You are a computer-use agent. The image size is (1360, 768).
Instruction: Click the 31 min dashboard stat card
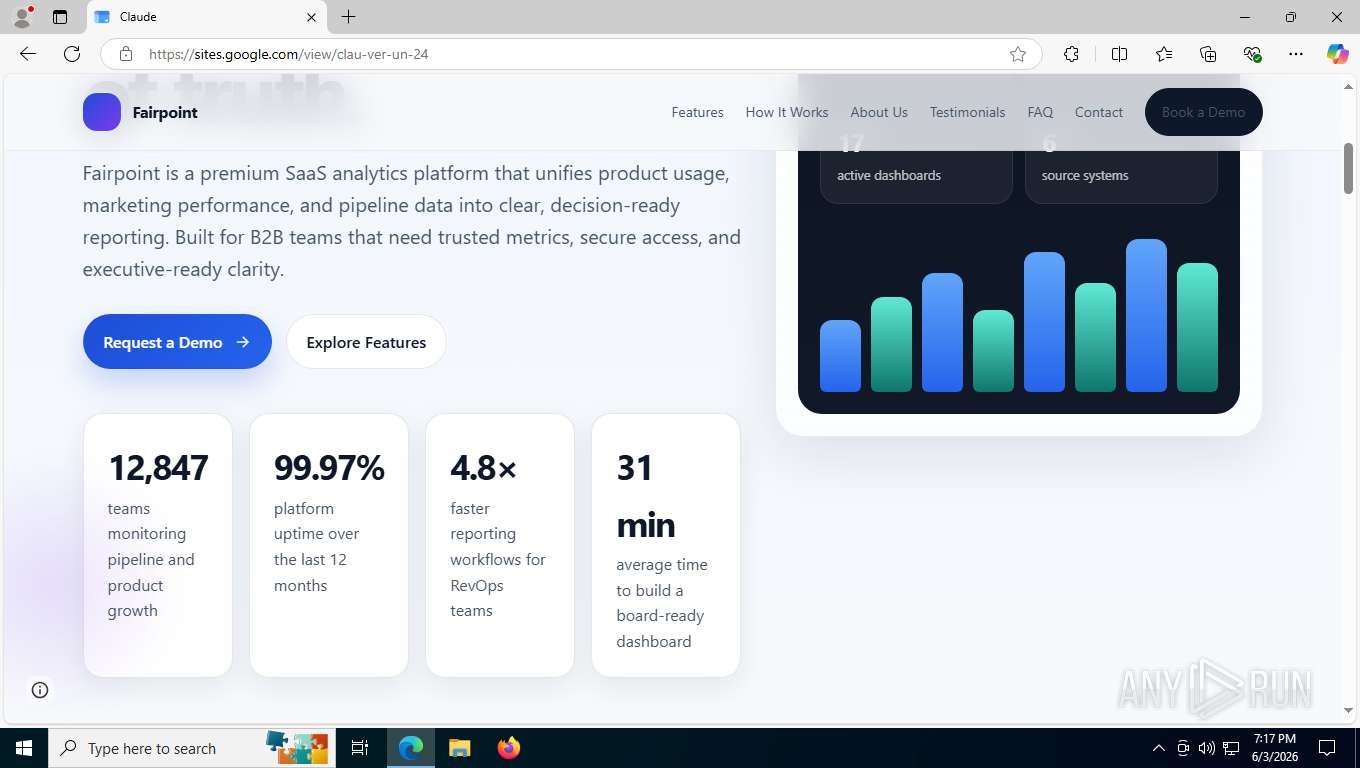666,545
